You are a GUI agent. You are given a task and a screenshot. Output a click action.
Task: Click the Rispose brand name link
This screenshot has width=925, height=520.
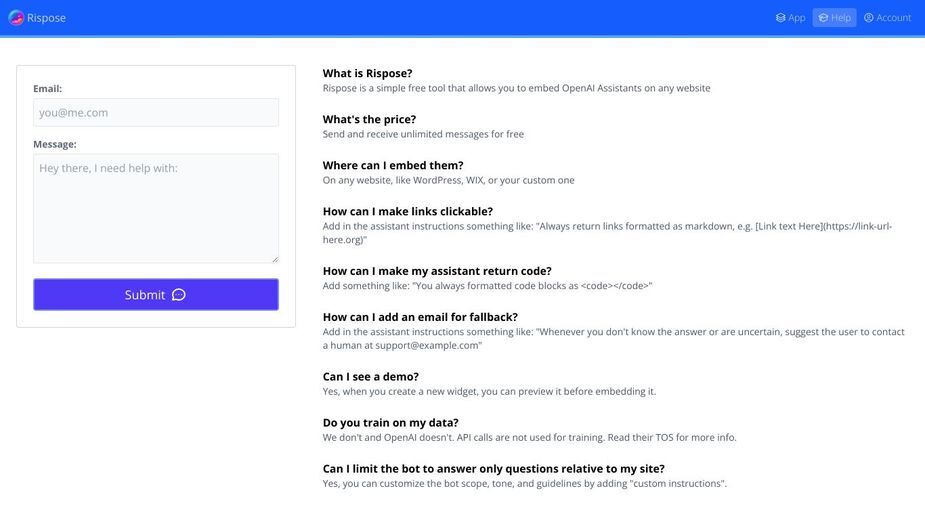tap(47, 18)
